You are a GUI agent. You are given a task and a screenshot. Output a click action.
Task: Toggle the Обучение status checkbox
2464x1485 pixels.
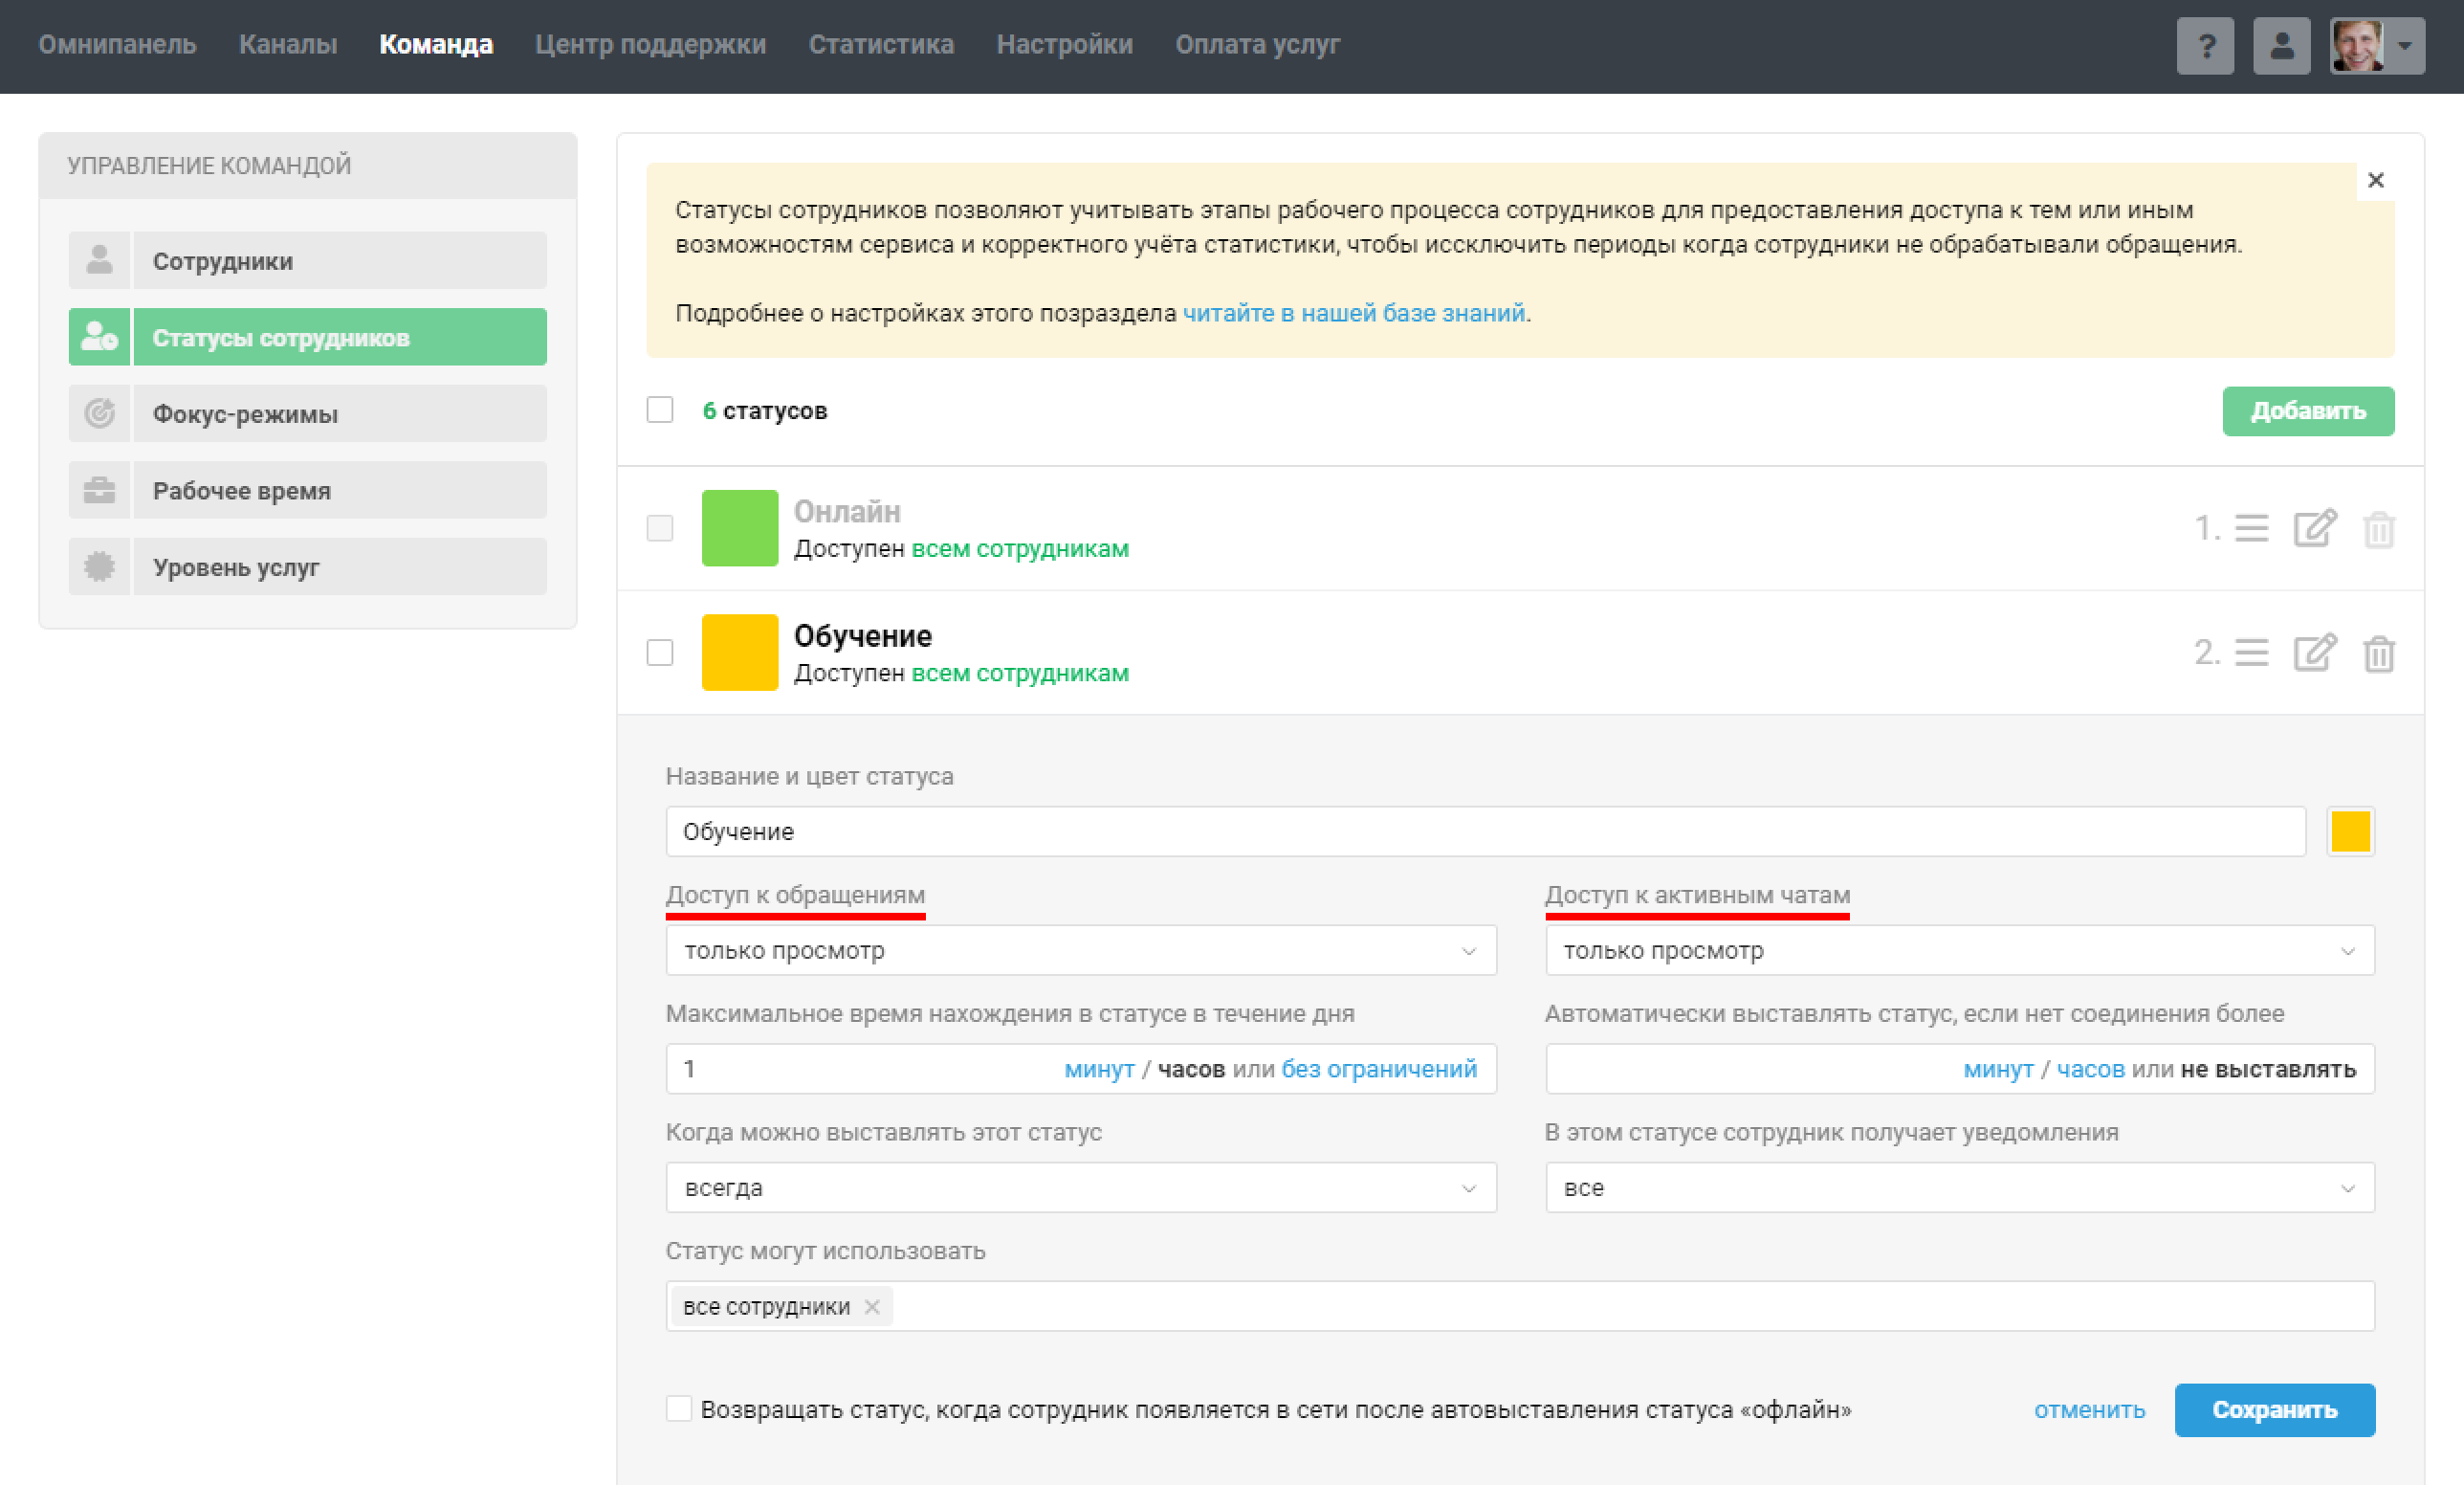click(x=660, y=653)
